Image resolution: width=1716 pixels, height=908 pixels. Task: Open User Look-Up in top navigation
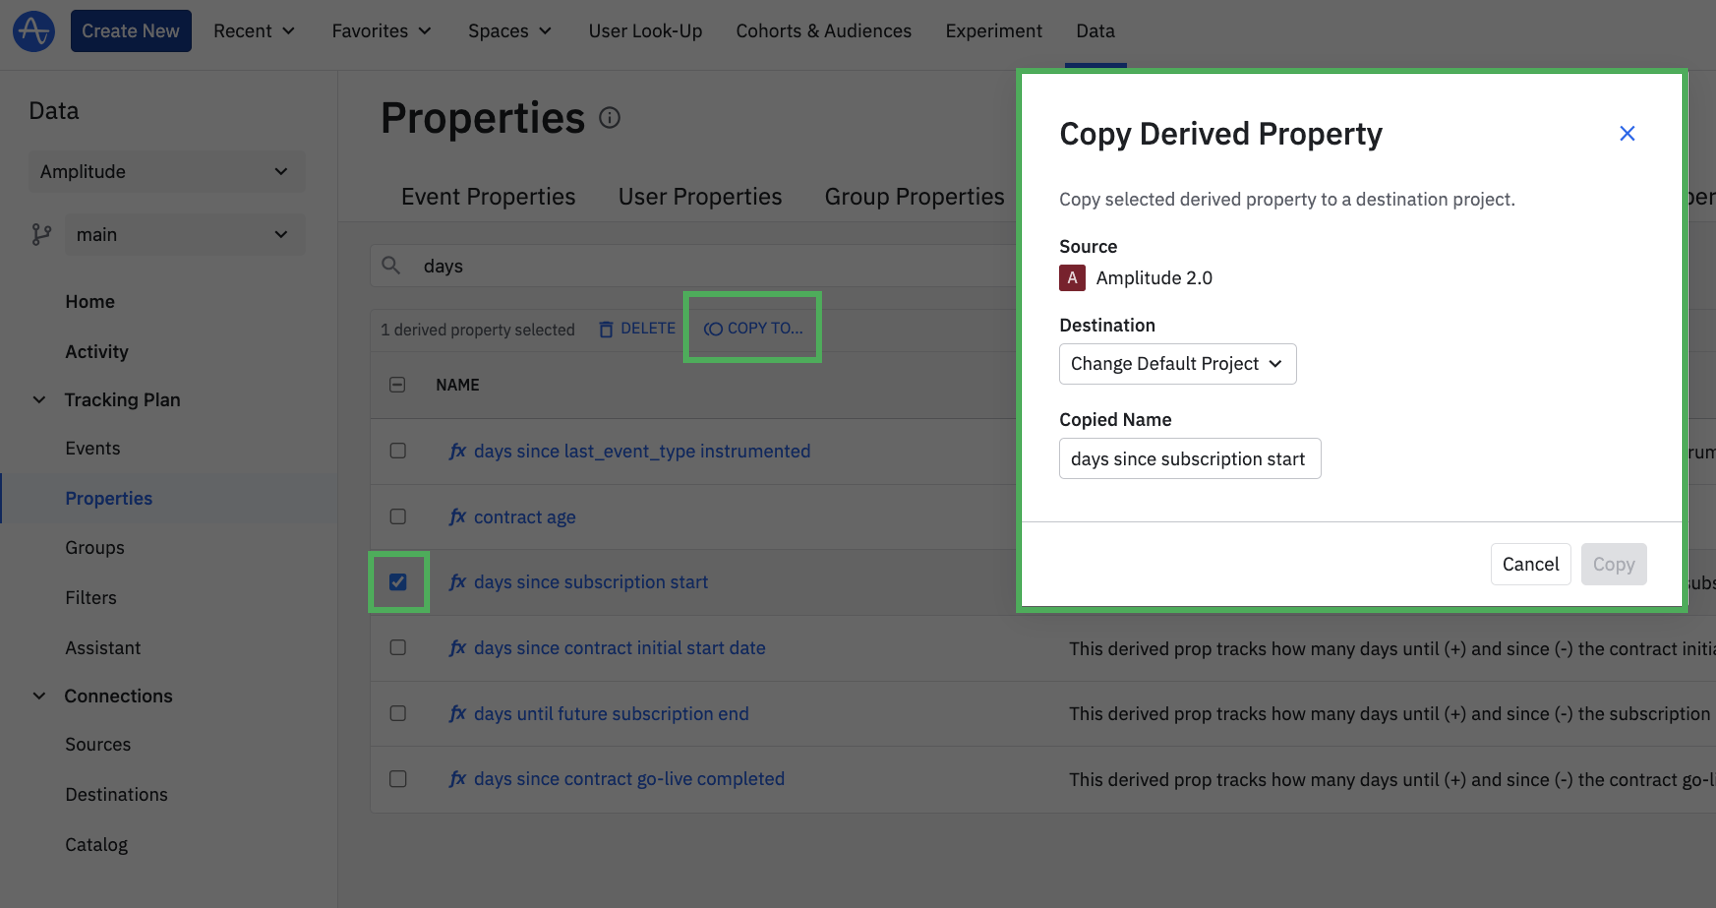click(645, 31)
